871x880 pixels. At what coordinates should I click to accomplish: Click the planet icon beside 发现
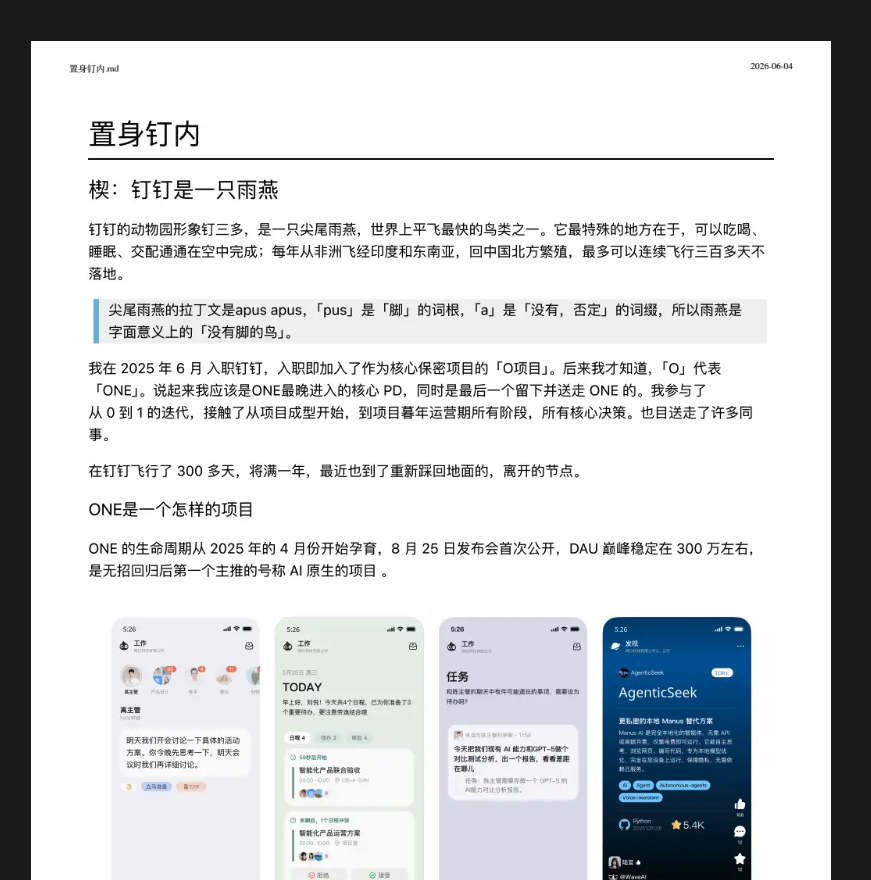pyautogui.click(x=616, y=647)
